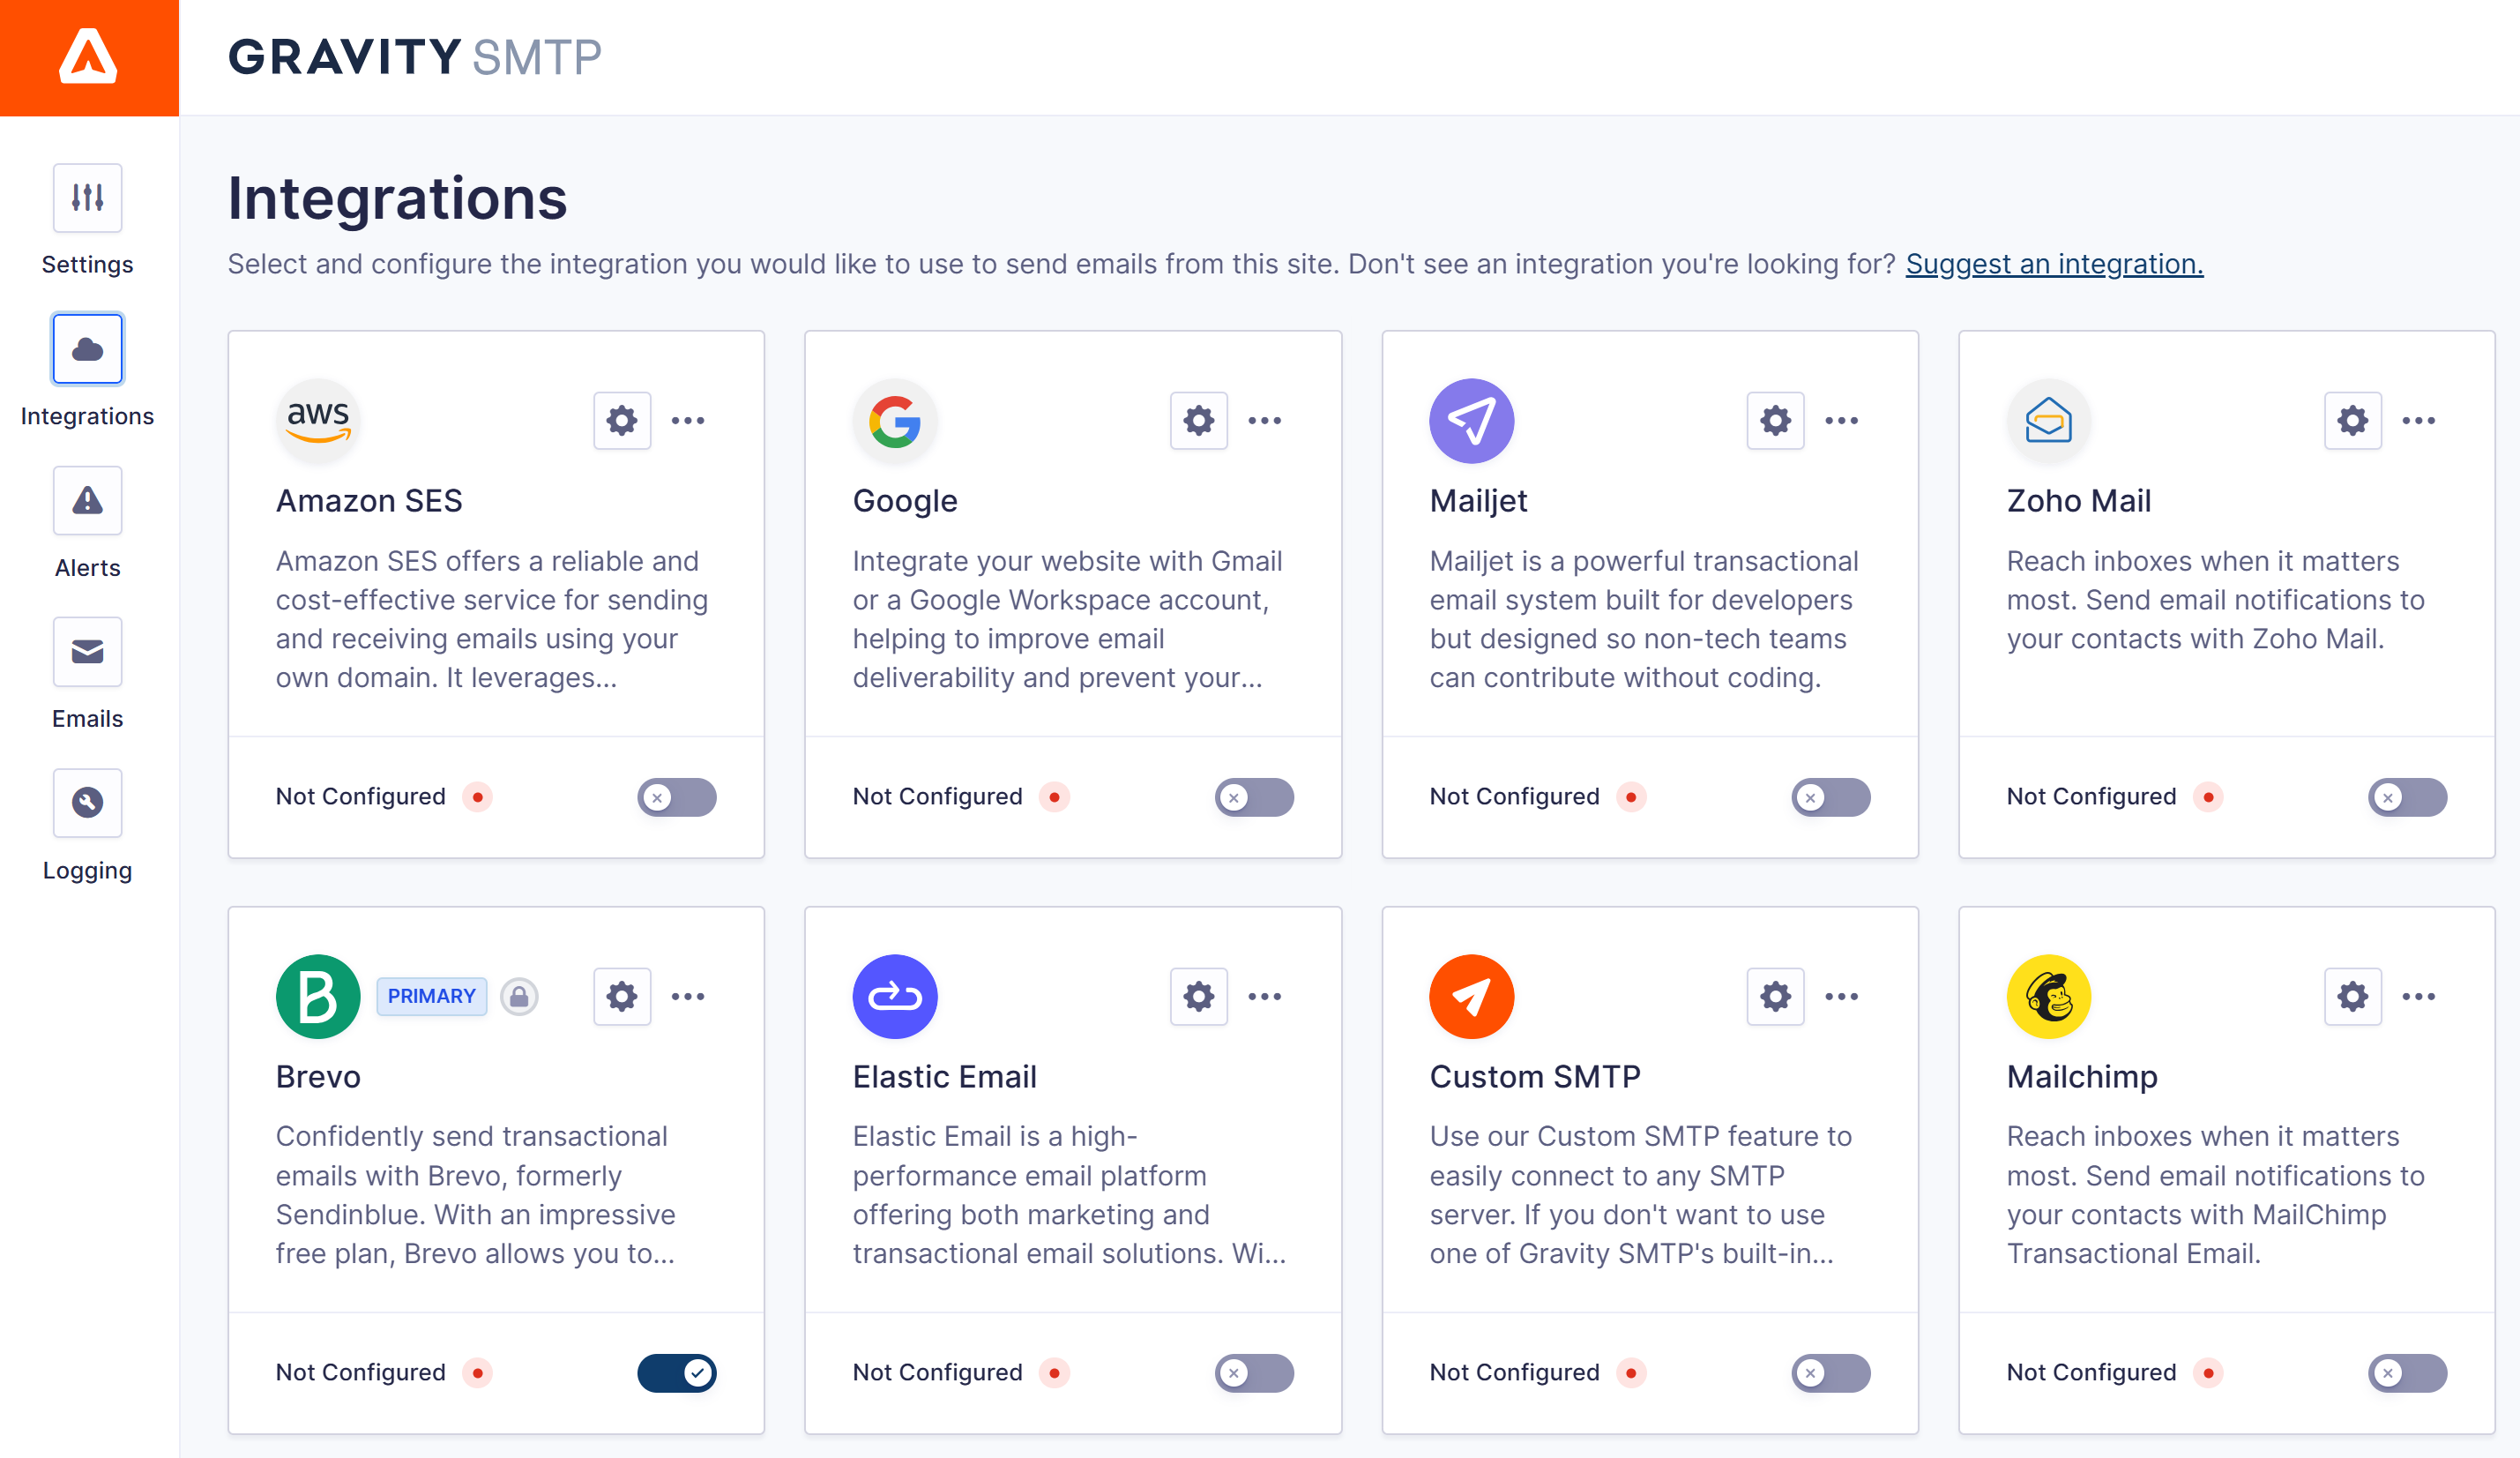Viewport: 2520px width, 1458px height.
Task: Open Mailchimp settings gear
Action: 2353,996
